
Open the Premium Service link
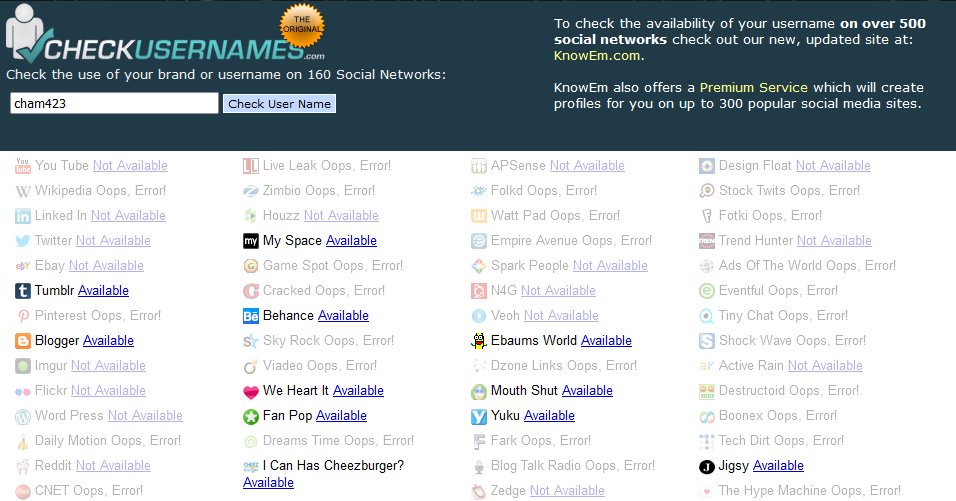753,88
